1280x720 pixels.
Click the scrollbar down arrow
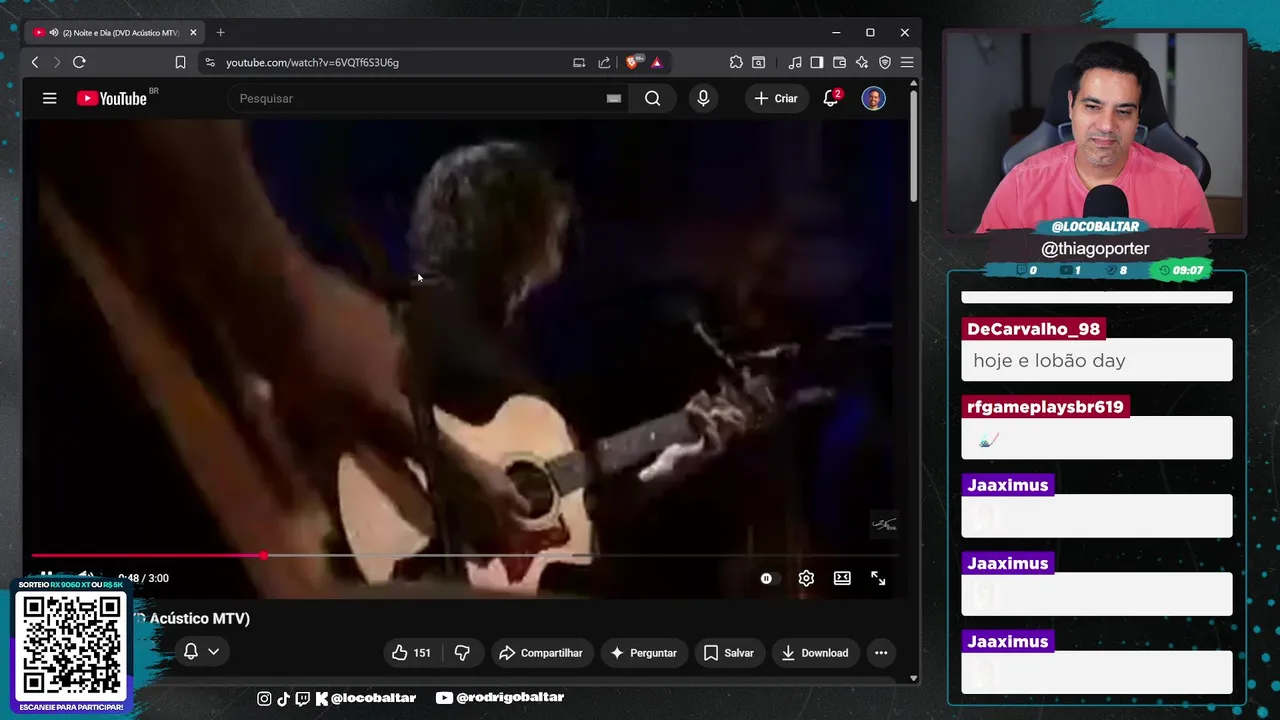click(913, 678)
